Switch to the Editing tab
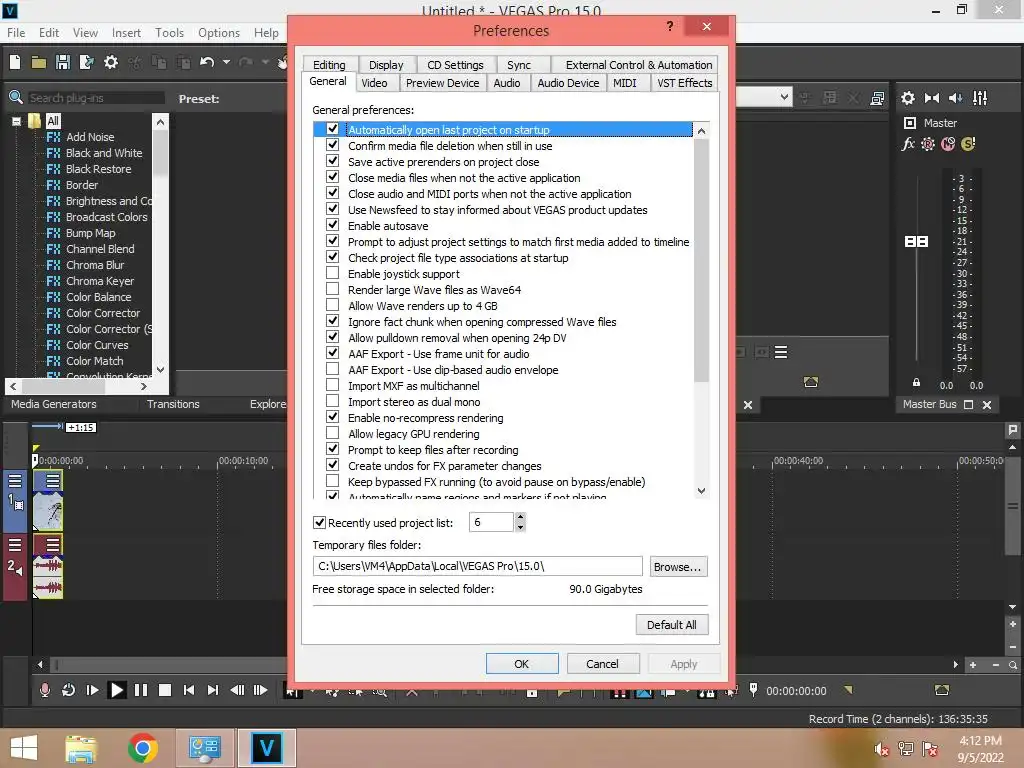Screen dimensions: 1024x768 click(329, 65)
